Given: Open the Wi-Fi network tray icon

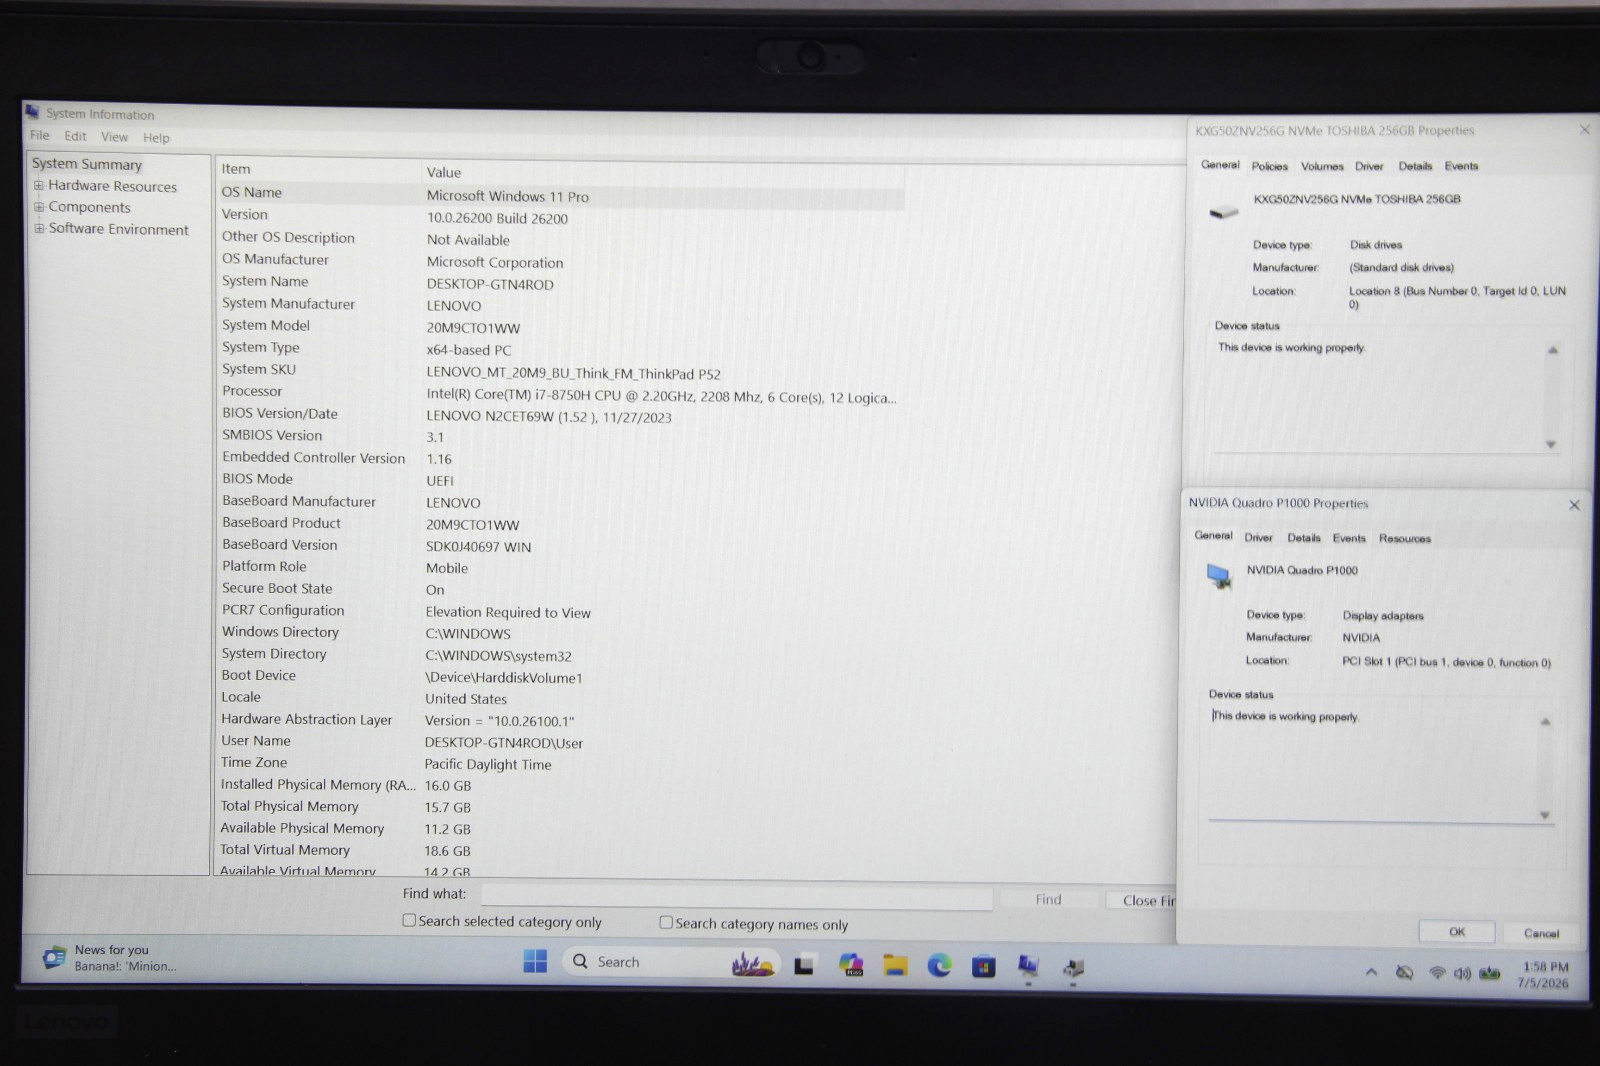Looking at the screenshot, I should 1437,972.
